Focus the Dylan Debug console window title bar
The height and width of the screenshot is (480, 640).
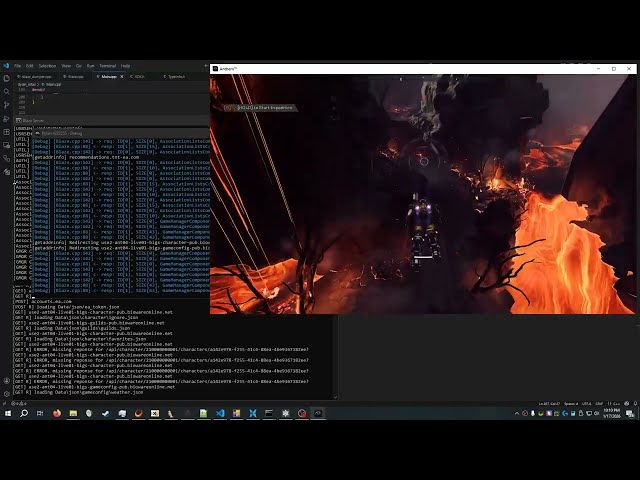click(121, 133)
